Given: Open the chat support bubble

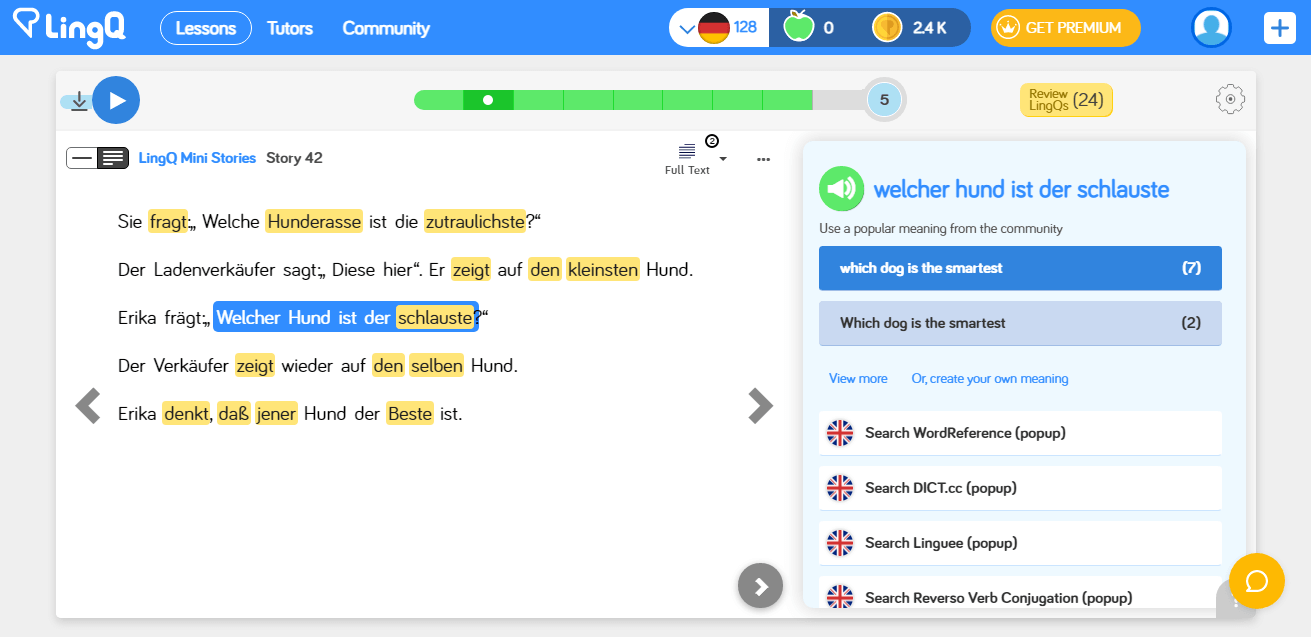Looking at the screenshot, I should [1256, 581].
